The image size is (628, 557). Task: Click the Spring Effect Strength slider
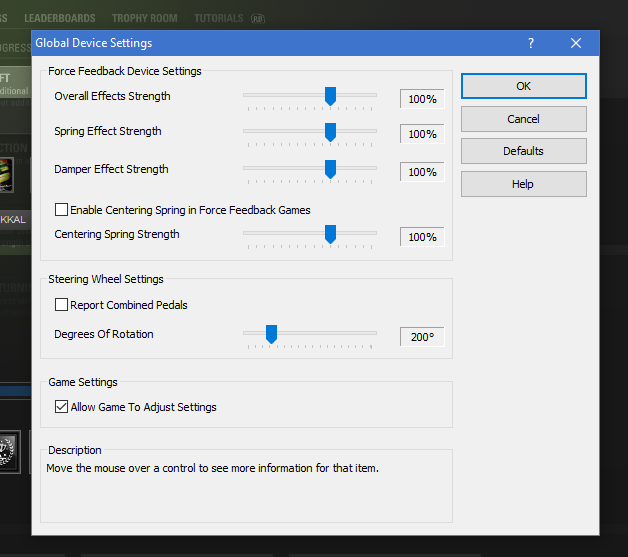click(330, 131)
